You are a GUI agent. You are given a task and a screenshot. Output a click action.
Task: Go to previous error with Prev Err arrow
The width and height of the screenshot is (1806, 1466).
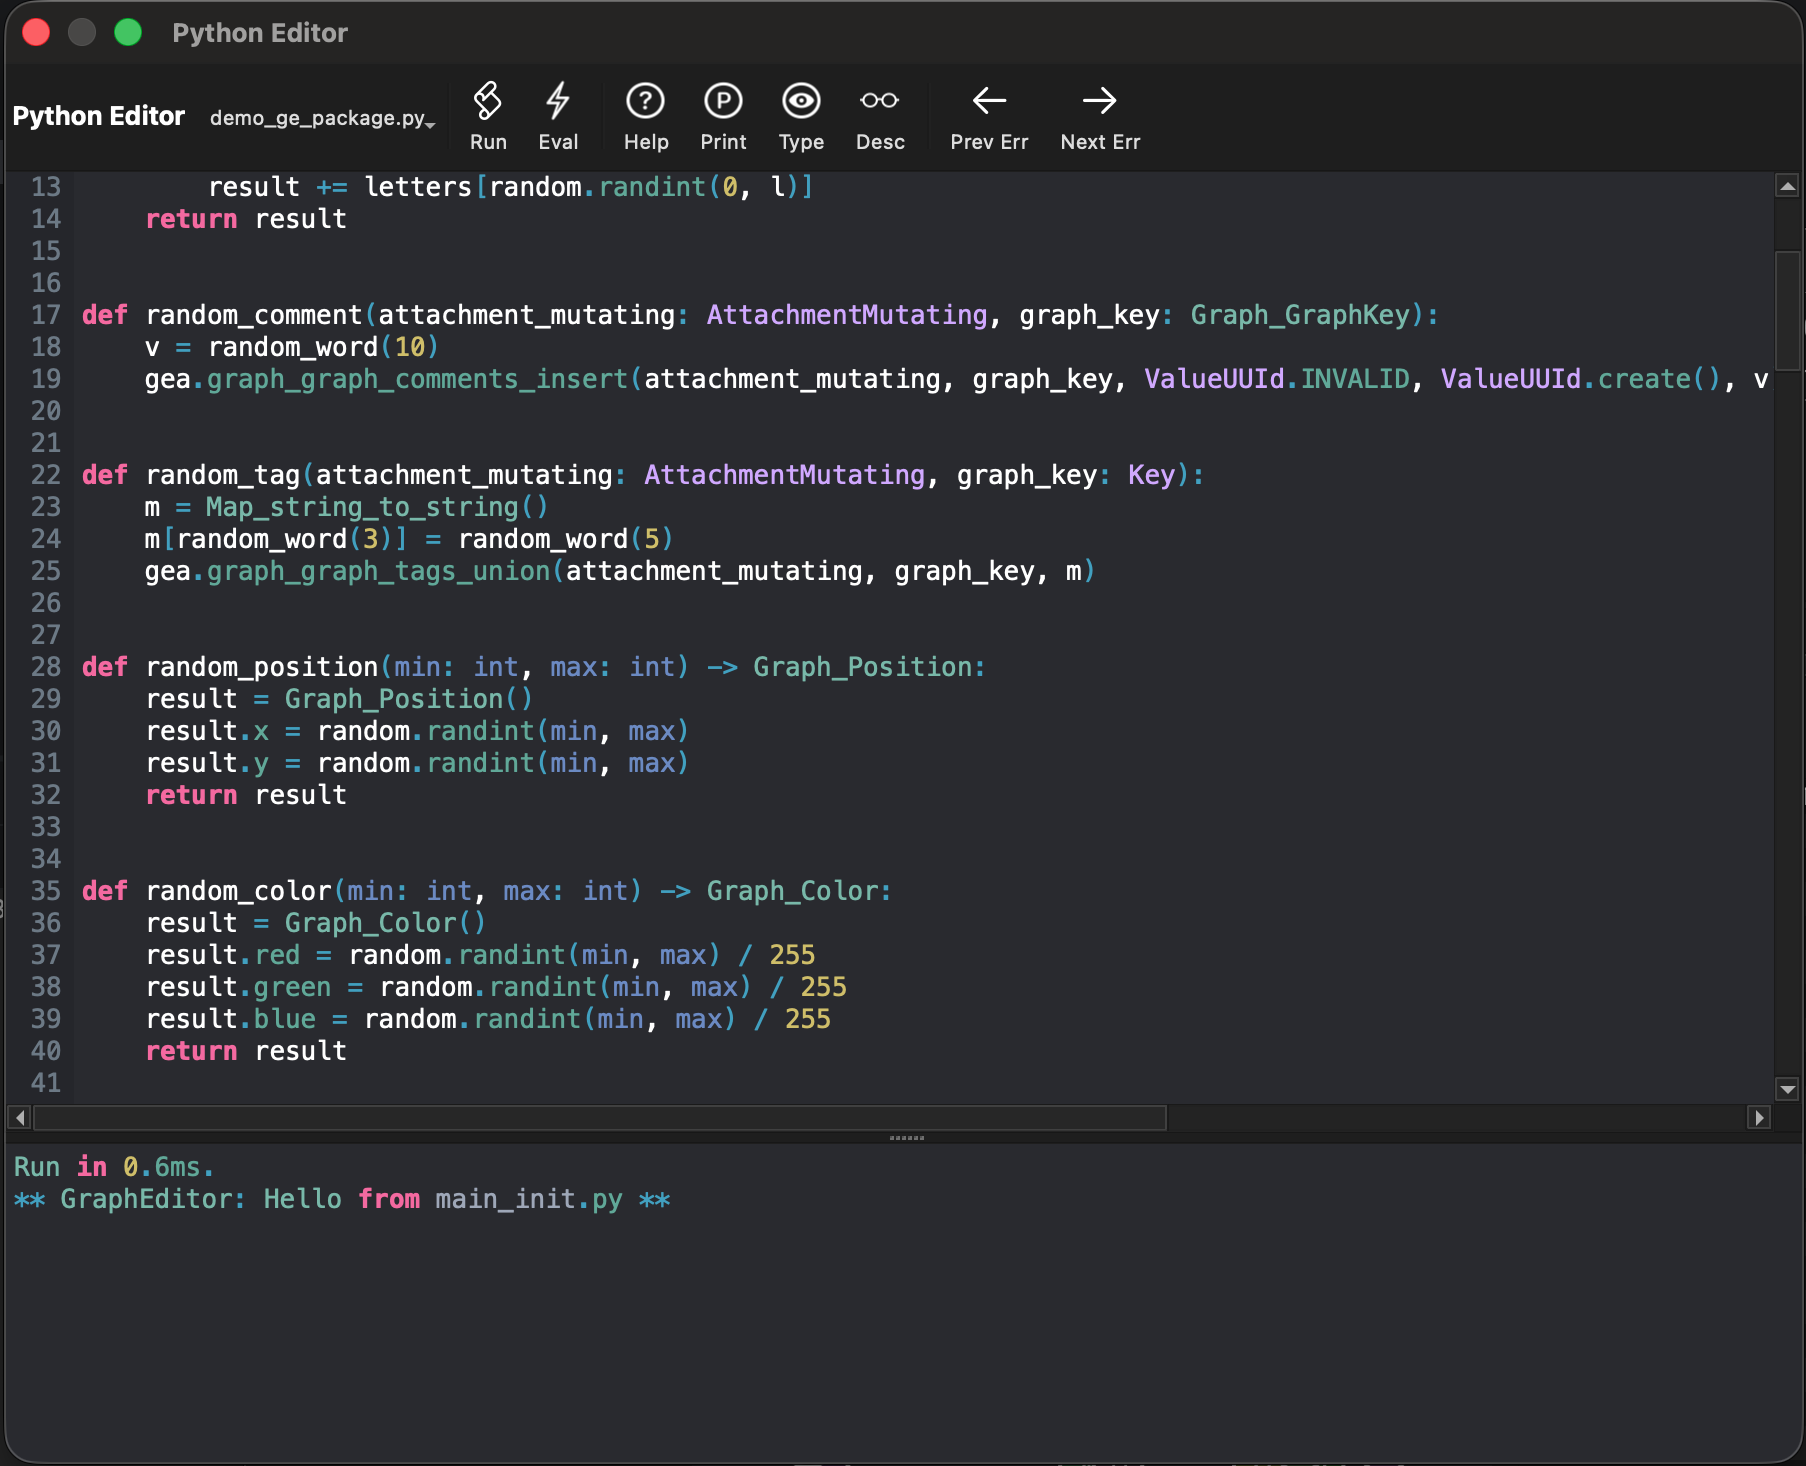pos(989,102)
